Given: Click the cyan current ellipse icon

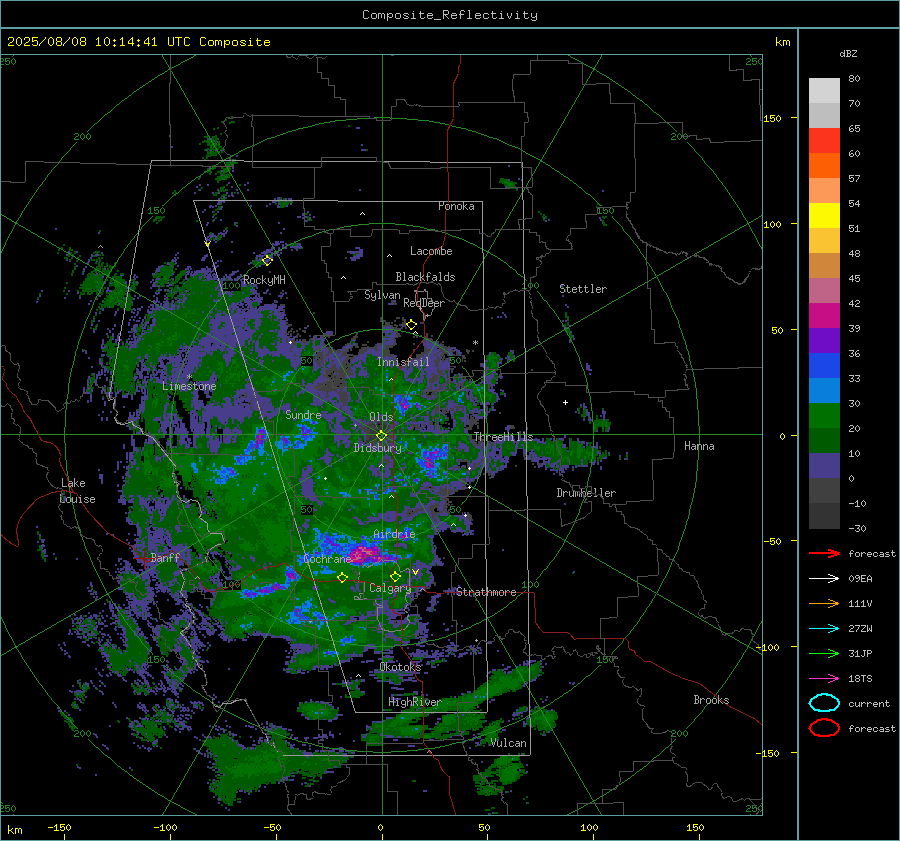Looking at the screenshot, I should (824, 703).
